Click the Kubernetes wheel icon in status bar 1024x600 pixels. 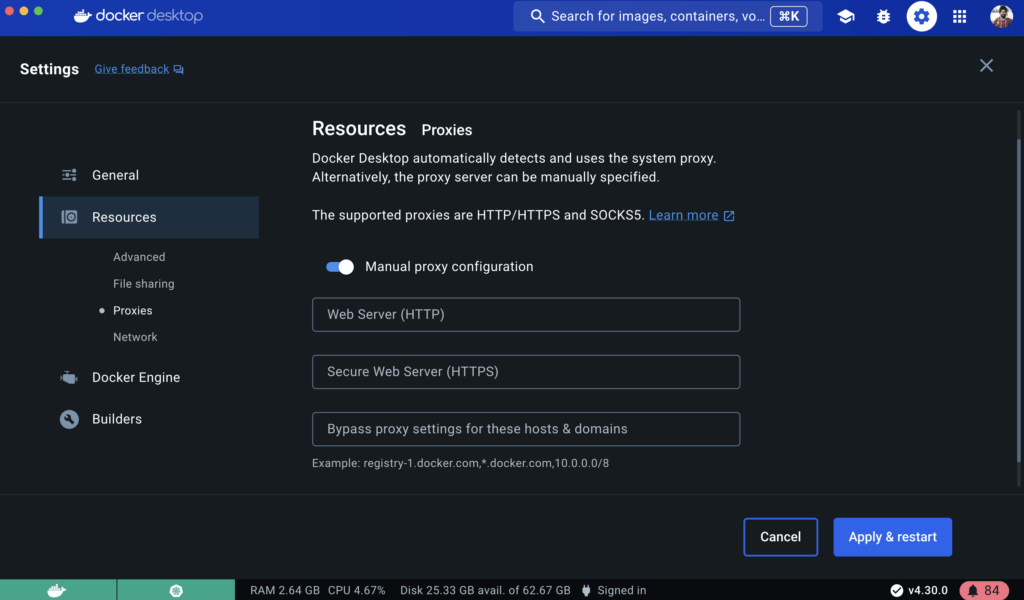coord(175,590)
